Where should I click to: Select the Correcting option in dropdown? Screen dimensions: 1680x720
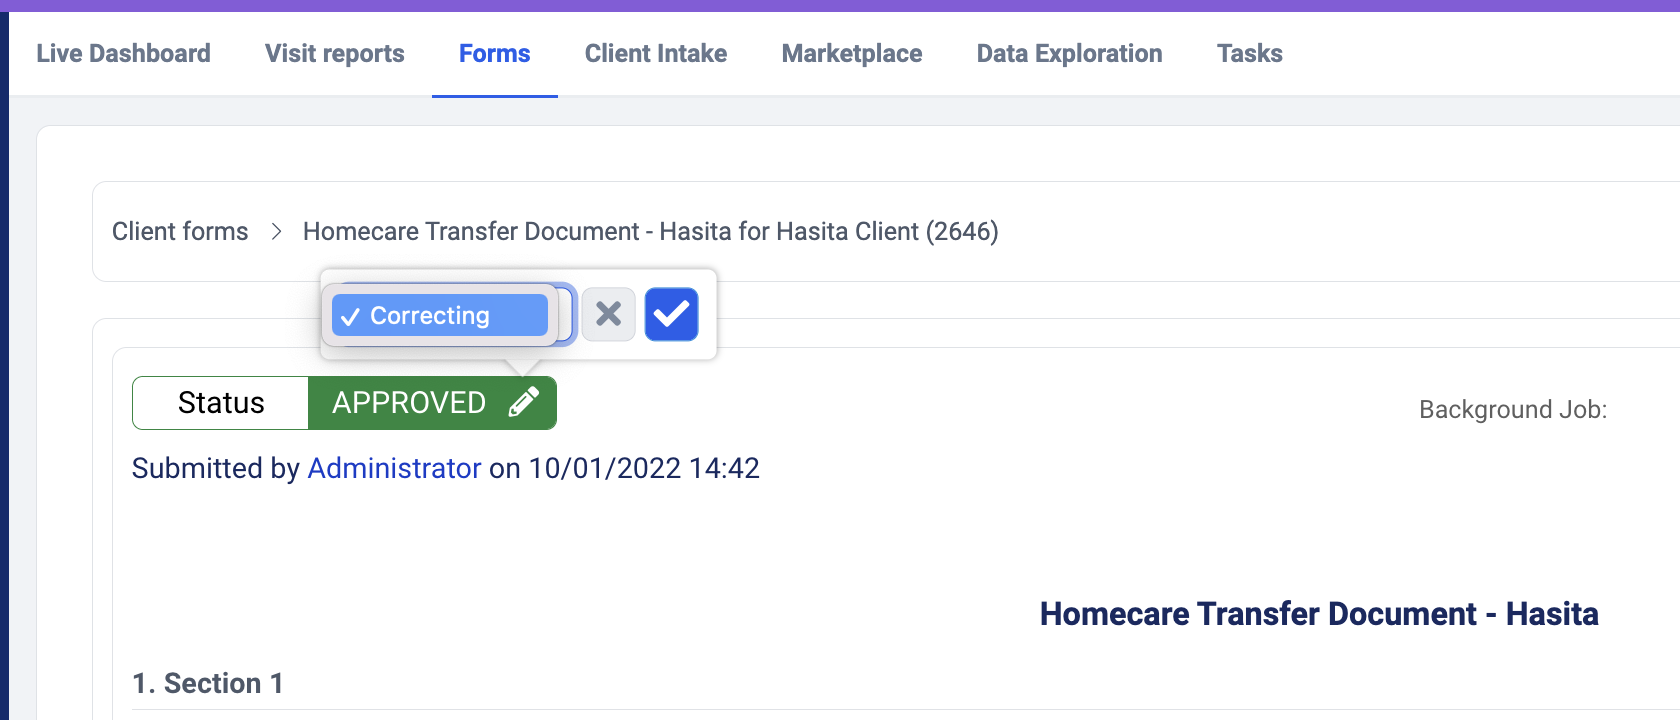coord(440,316)
